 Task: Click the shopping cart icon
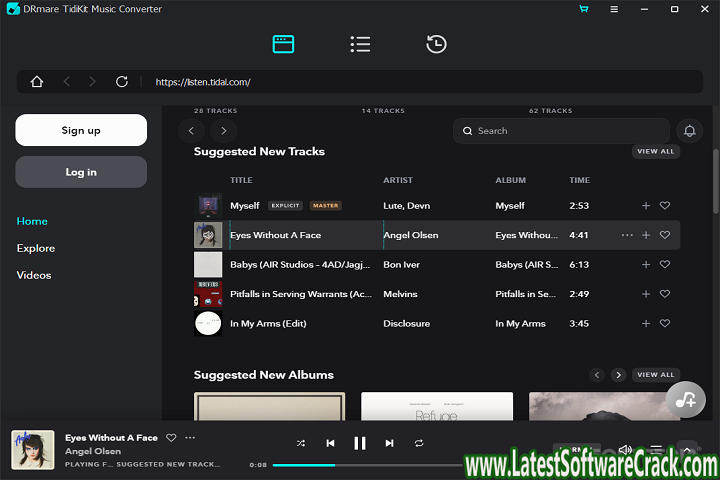coord(584,9)
